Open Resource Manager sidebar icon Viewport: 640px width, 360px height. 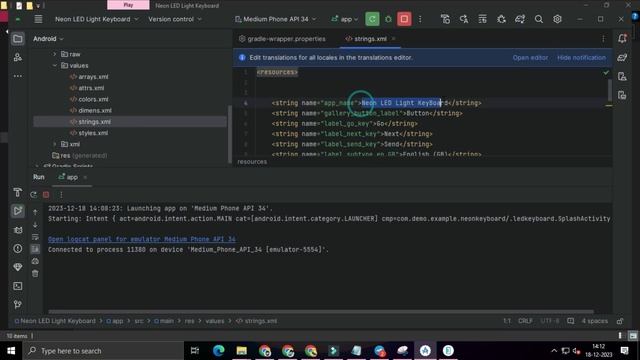click(x=18, y=57)
